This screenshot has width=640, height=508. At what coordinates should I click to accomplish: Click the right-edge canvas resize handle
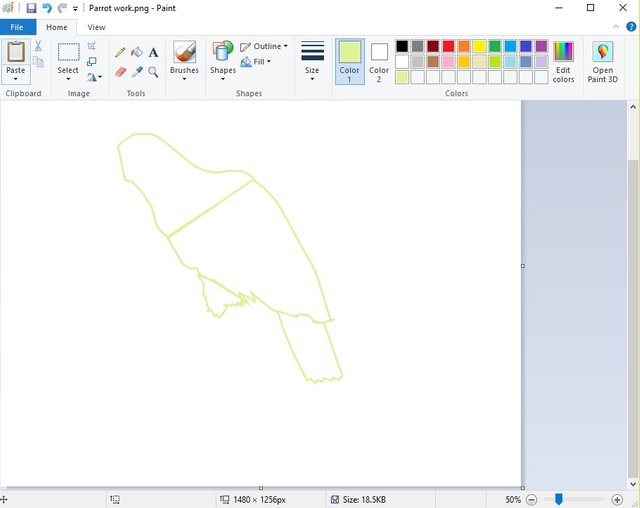coord(523,266)
